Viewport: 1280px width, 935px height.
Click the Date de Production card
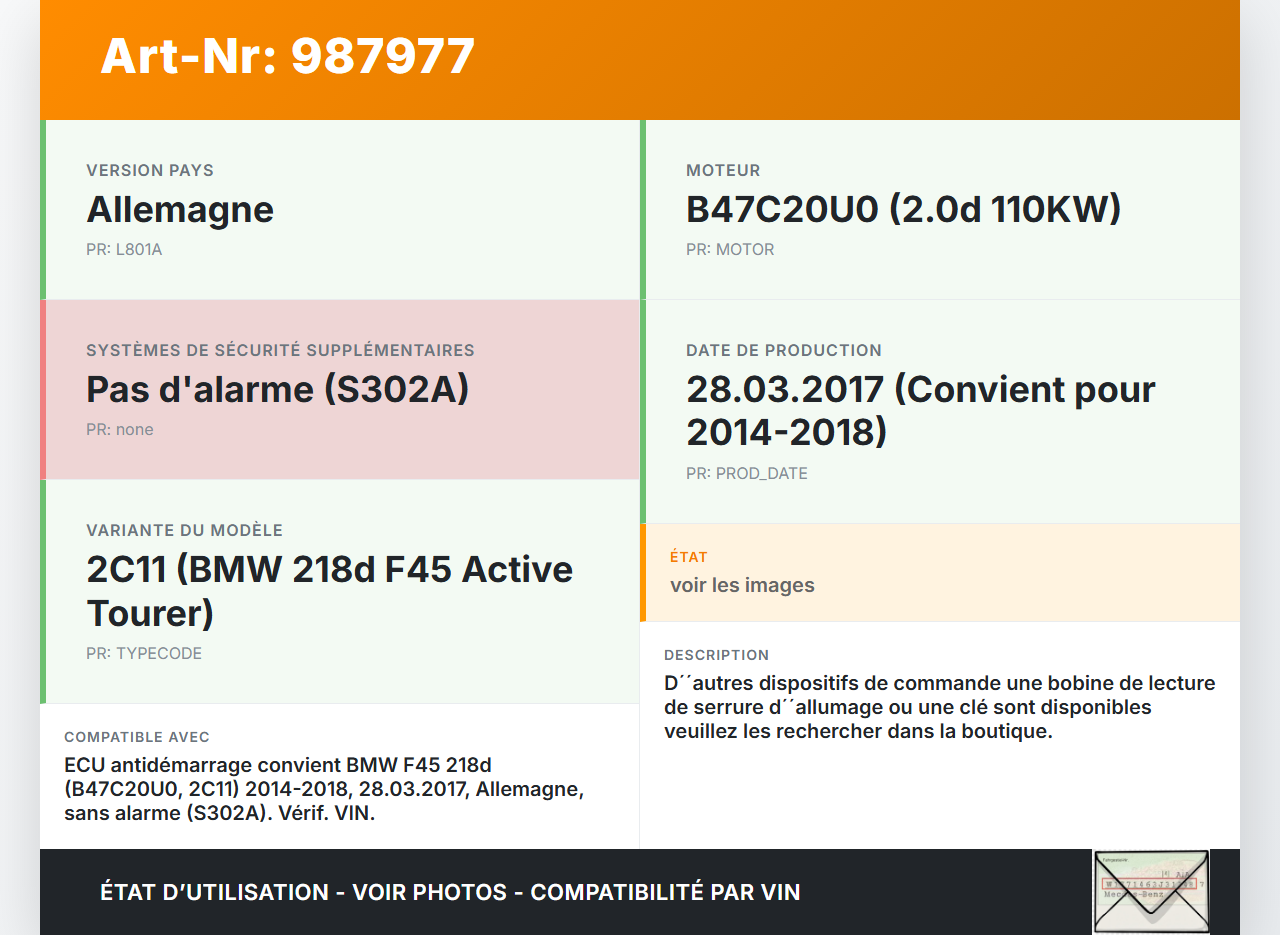(940, 410)
